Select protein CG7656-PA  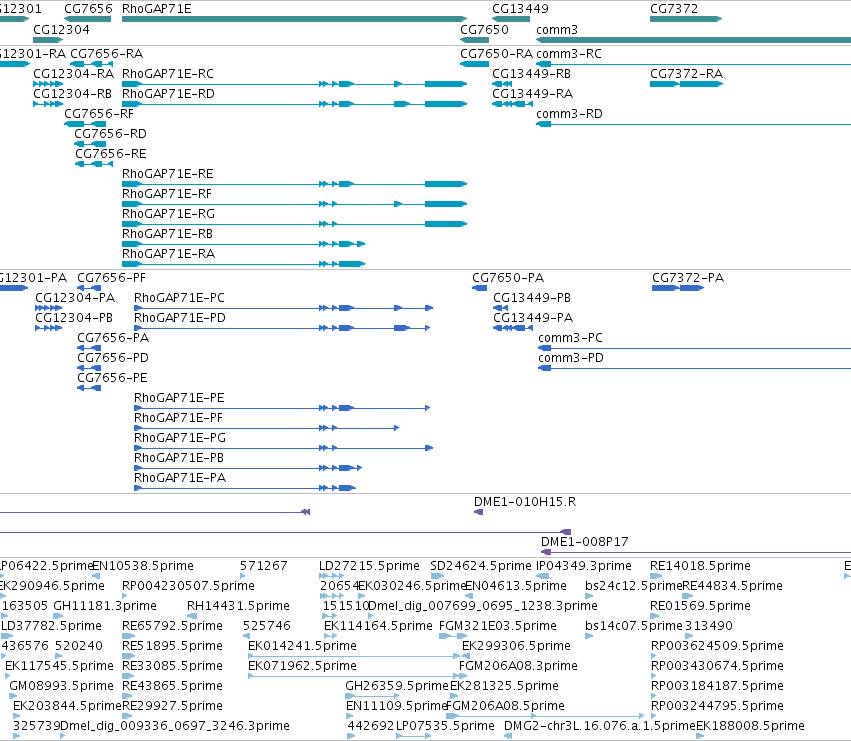(89, 348)
